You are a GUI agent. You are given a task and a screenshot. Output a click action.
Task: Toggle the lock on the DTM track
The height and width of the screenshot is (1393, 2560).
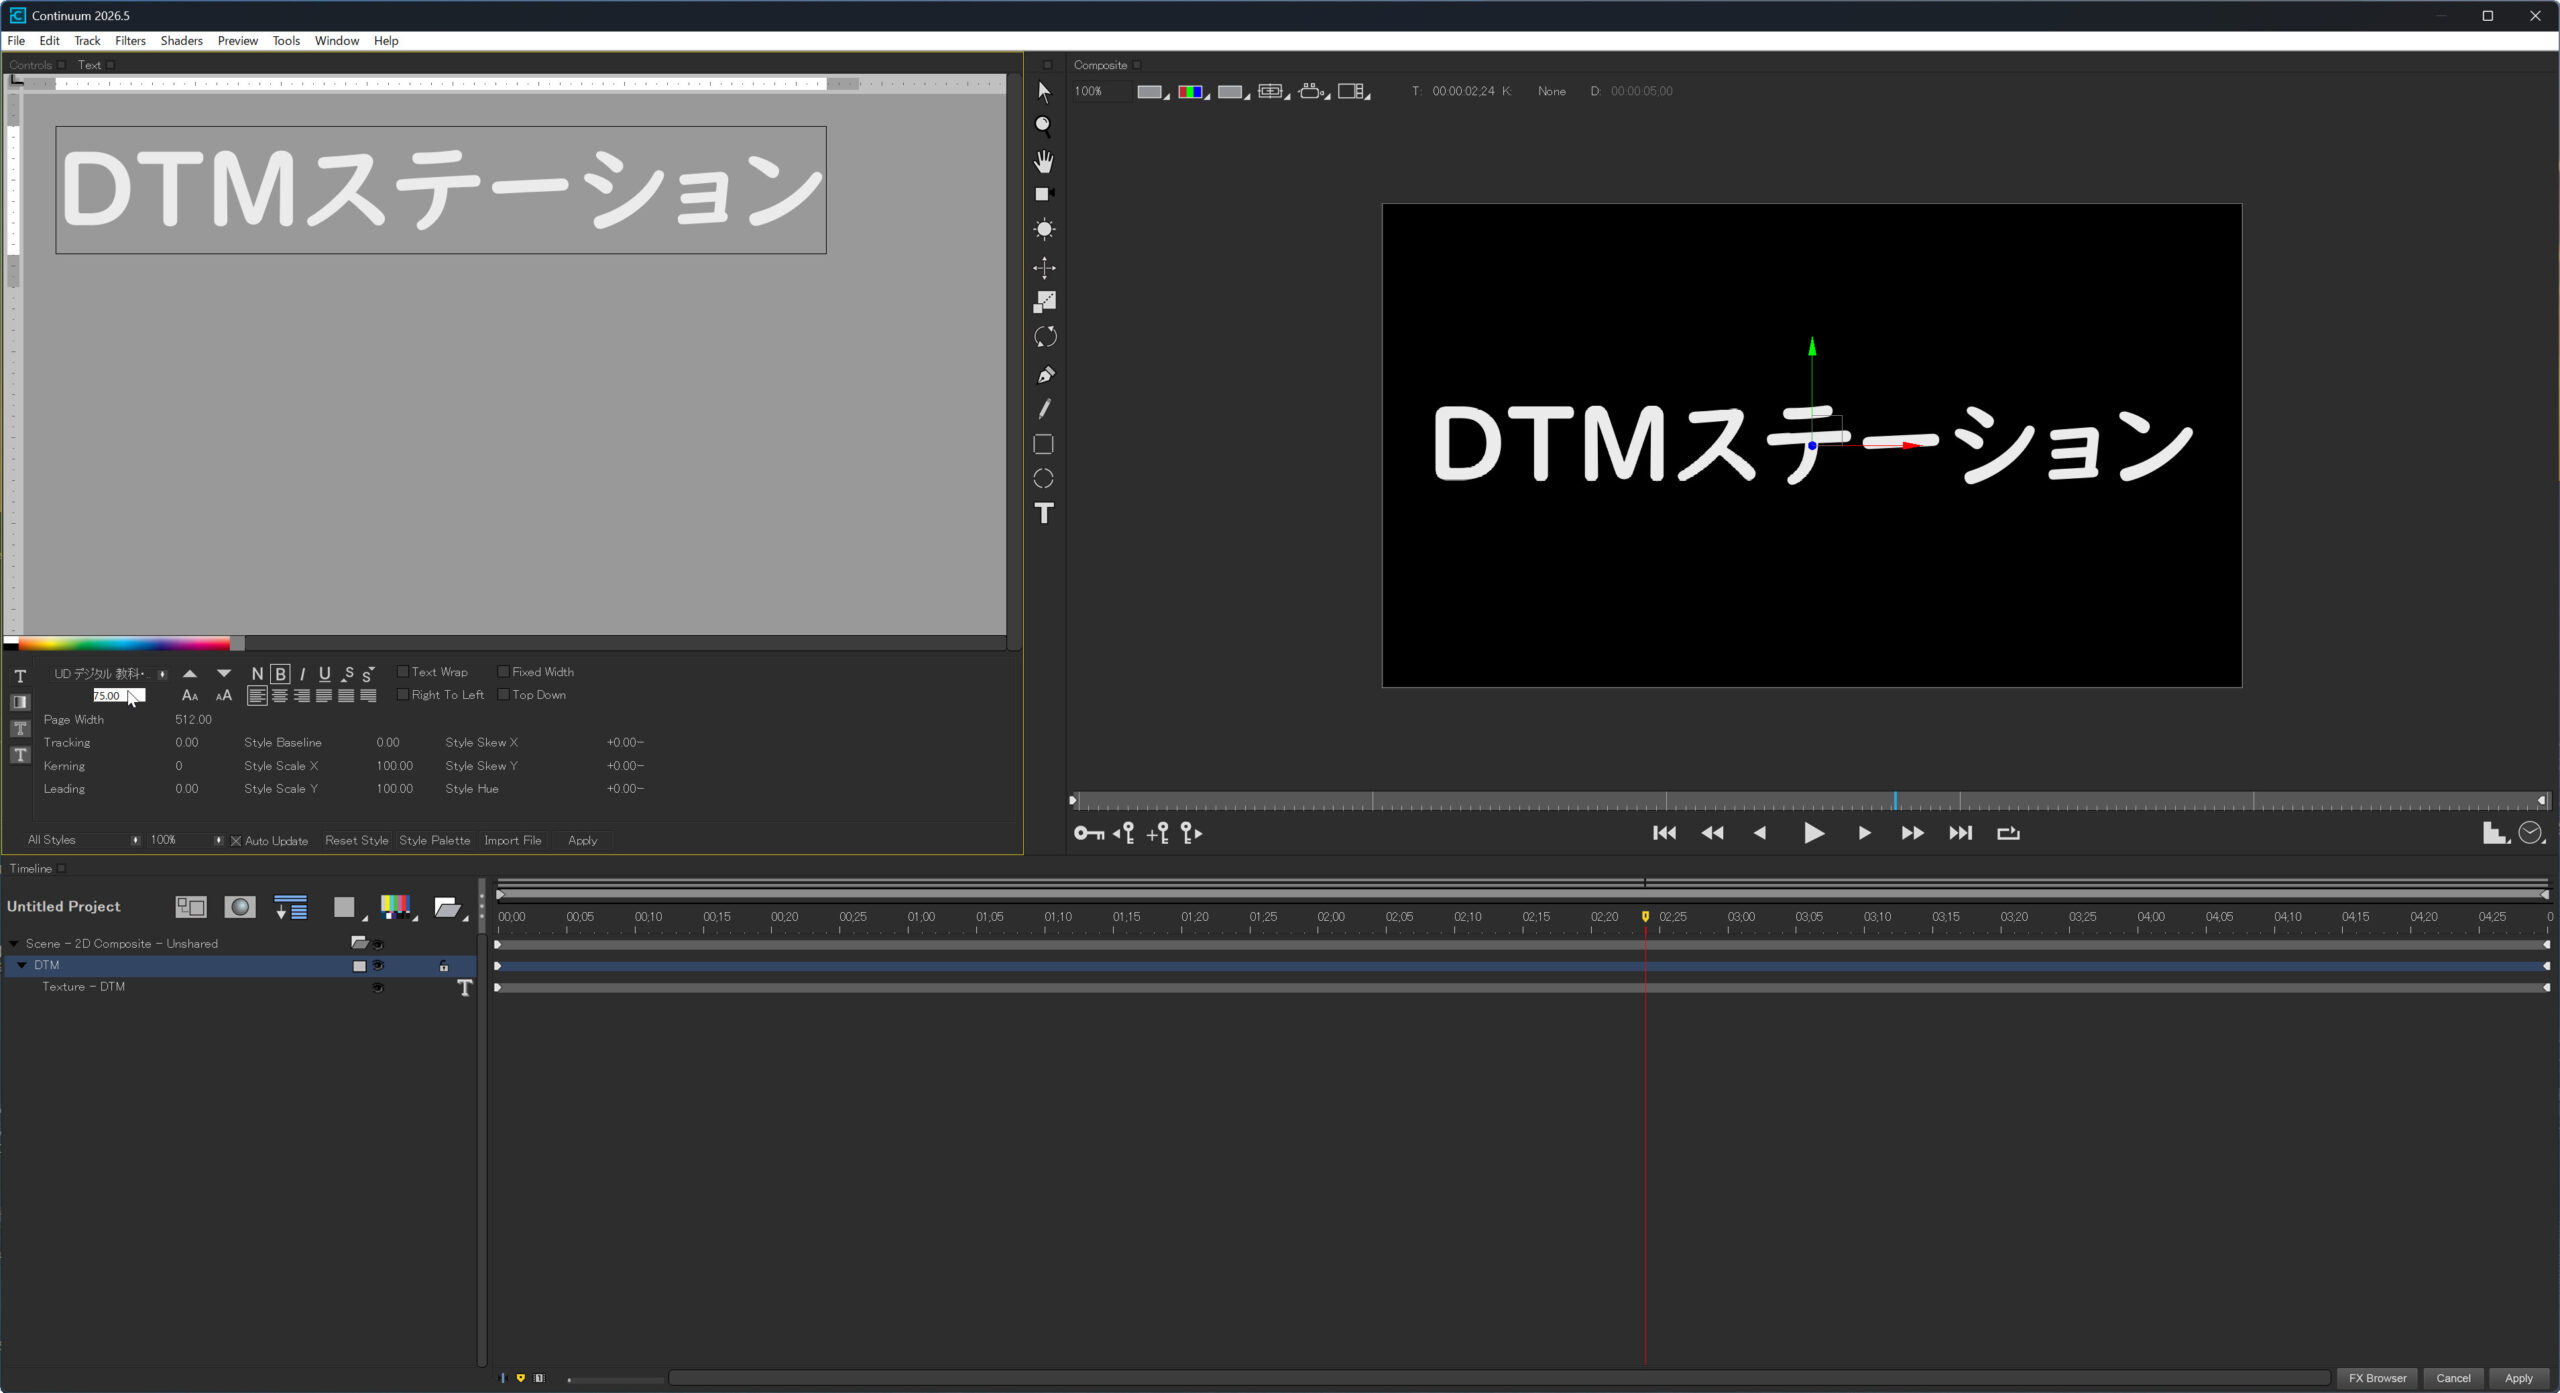pyautogui.click(x=444, y=966)
